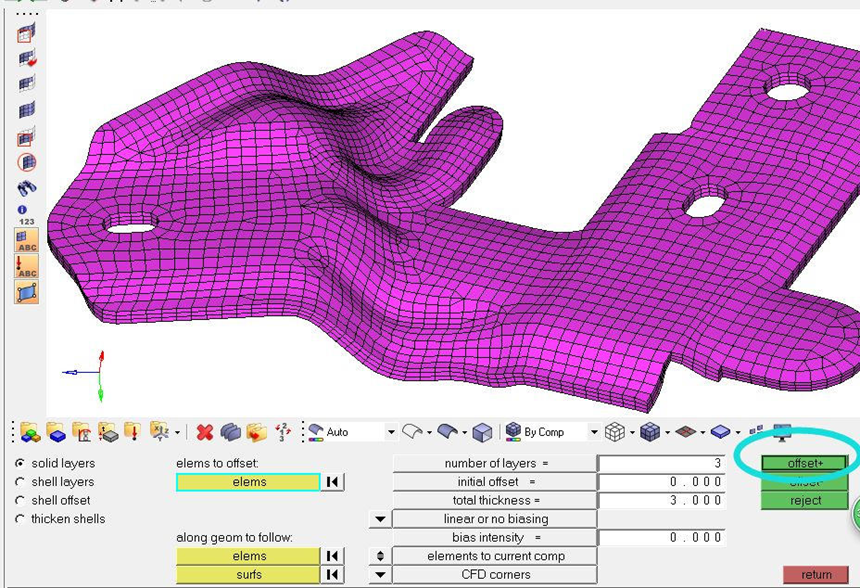Click the mesh icon with the red arrow
The width and height of the screenshot is (860, 588).
(x=26, y=58)
